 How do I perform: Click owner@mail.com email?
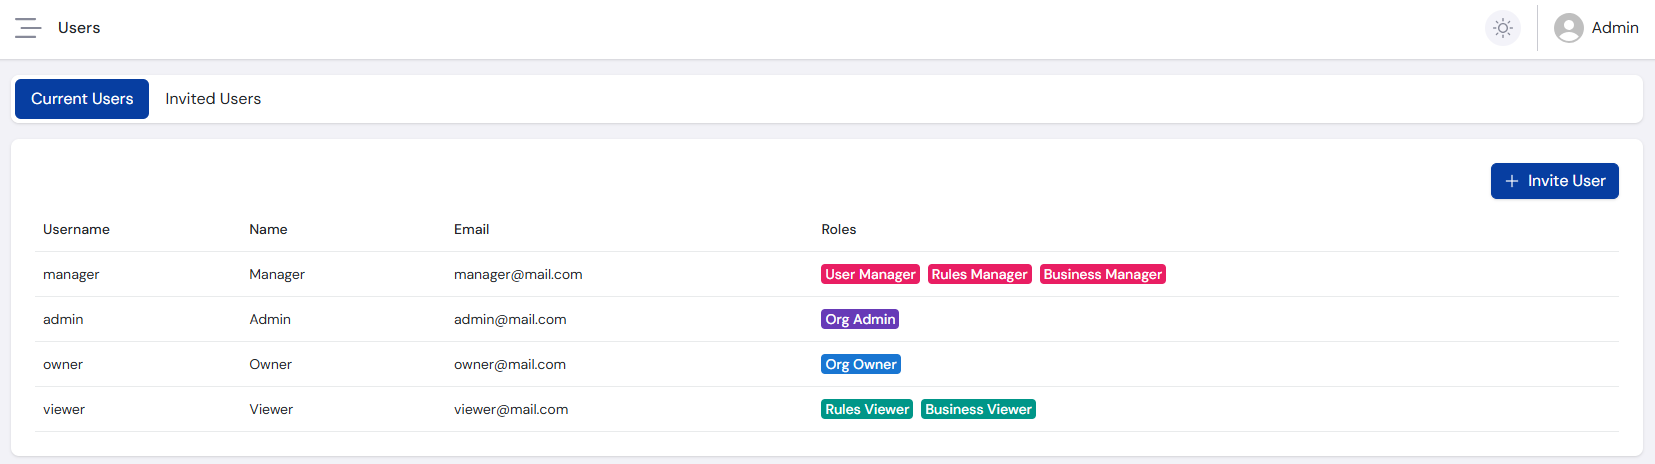tap(510, 364)
